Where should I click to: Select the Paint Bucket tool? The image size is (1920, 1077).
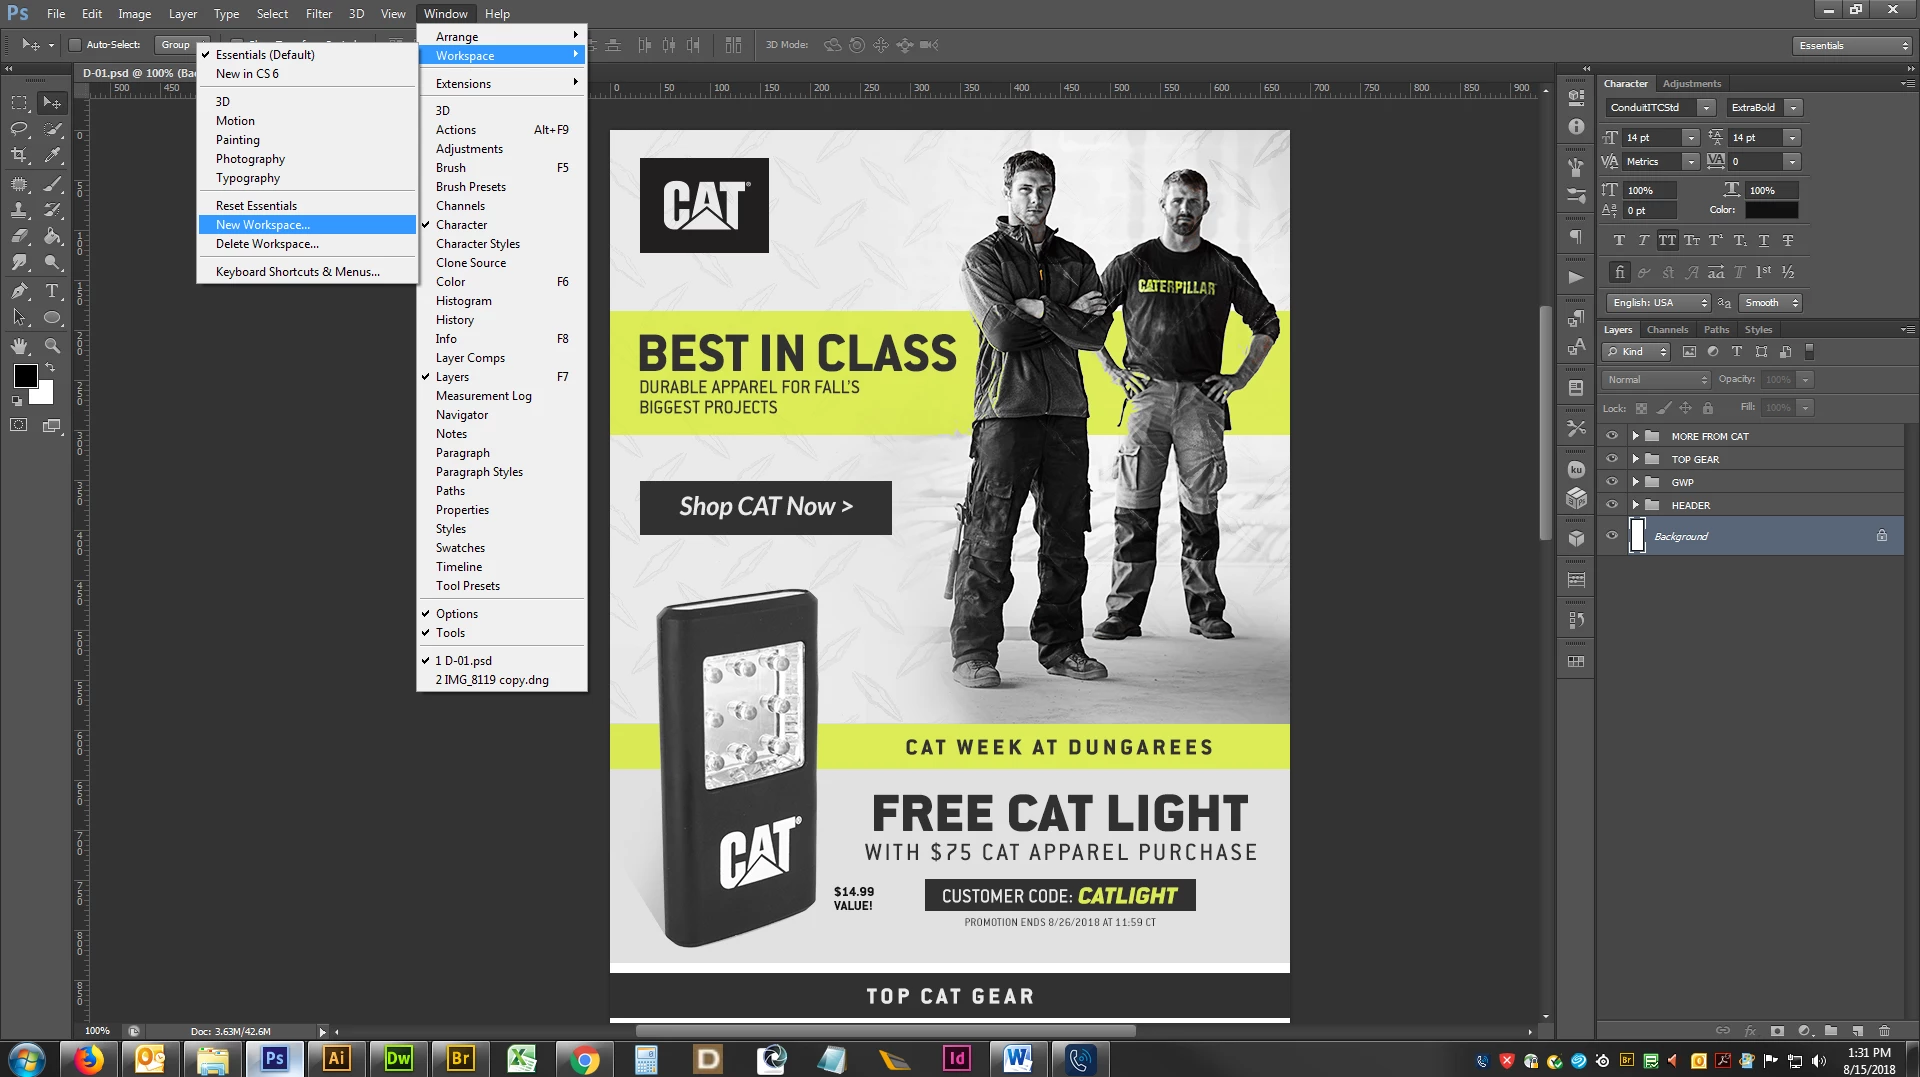52,236
